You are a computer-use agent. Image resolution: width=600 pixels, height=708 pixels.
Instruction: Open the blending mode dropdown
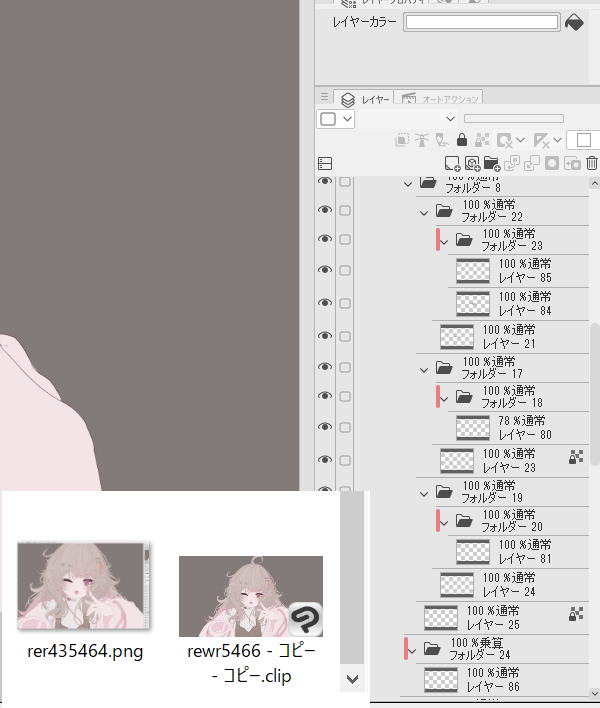408,119
